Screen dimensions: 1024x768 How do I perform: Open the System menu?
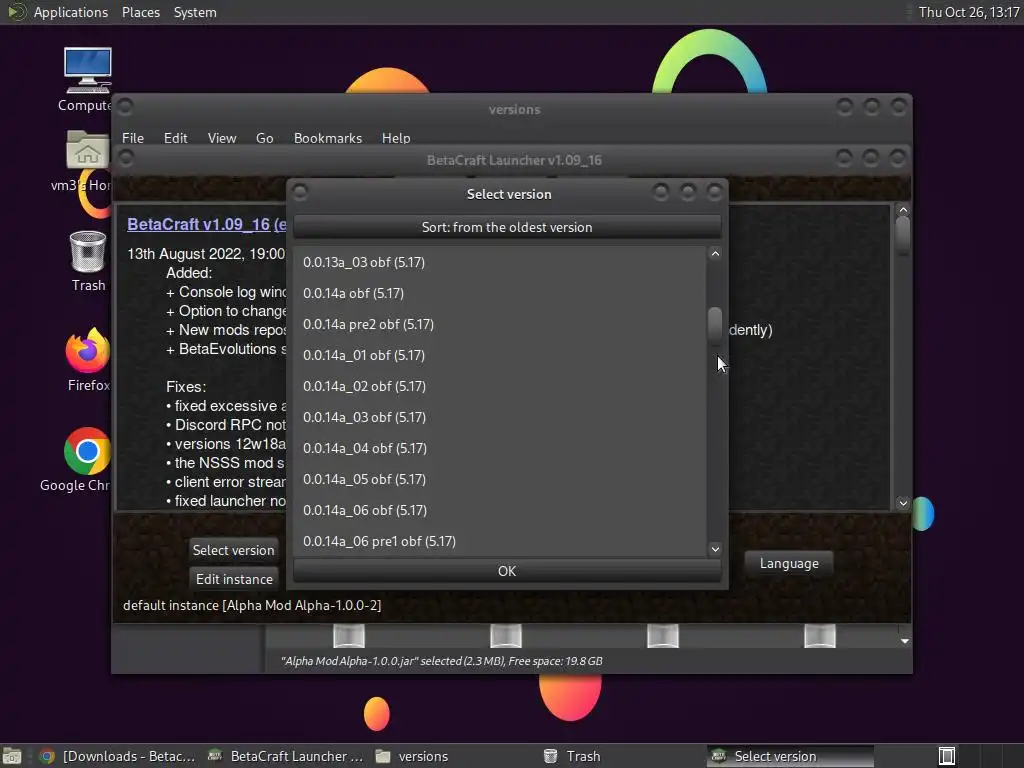[195, 12]
